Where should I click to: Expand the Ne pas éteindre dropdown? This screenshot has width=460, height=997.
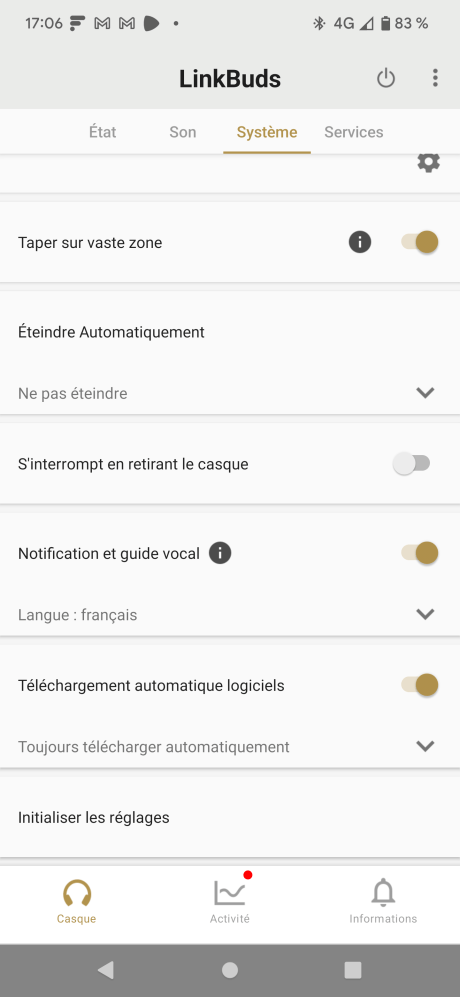(230, 393)
